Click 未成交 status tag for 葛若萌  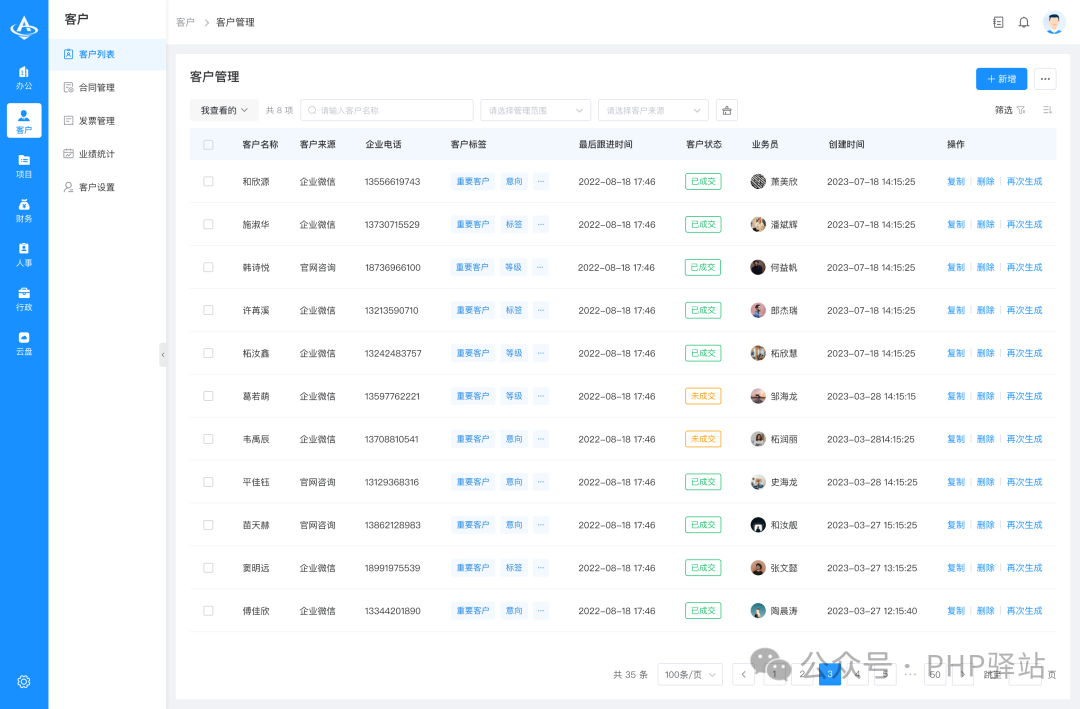[x=703, y=396]
